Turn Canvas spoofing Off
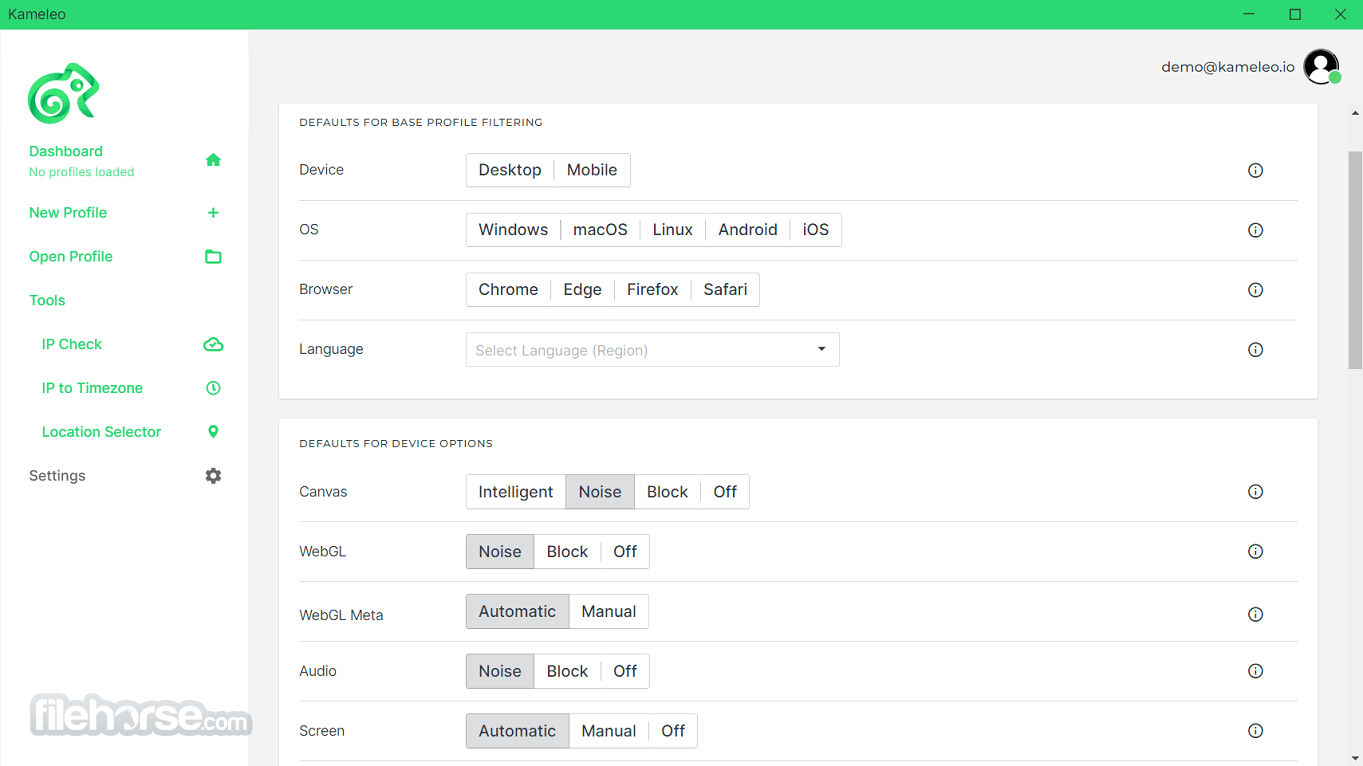This screenshot has height=766, width=1363. tap(725, 492)
